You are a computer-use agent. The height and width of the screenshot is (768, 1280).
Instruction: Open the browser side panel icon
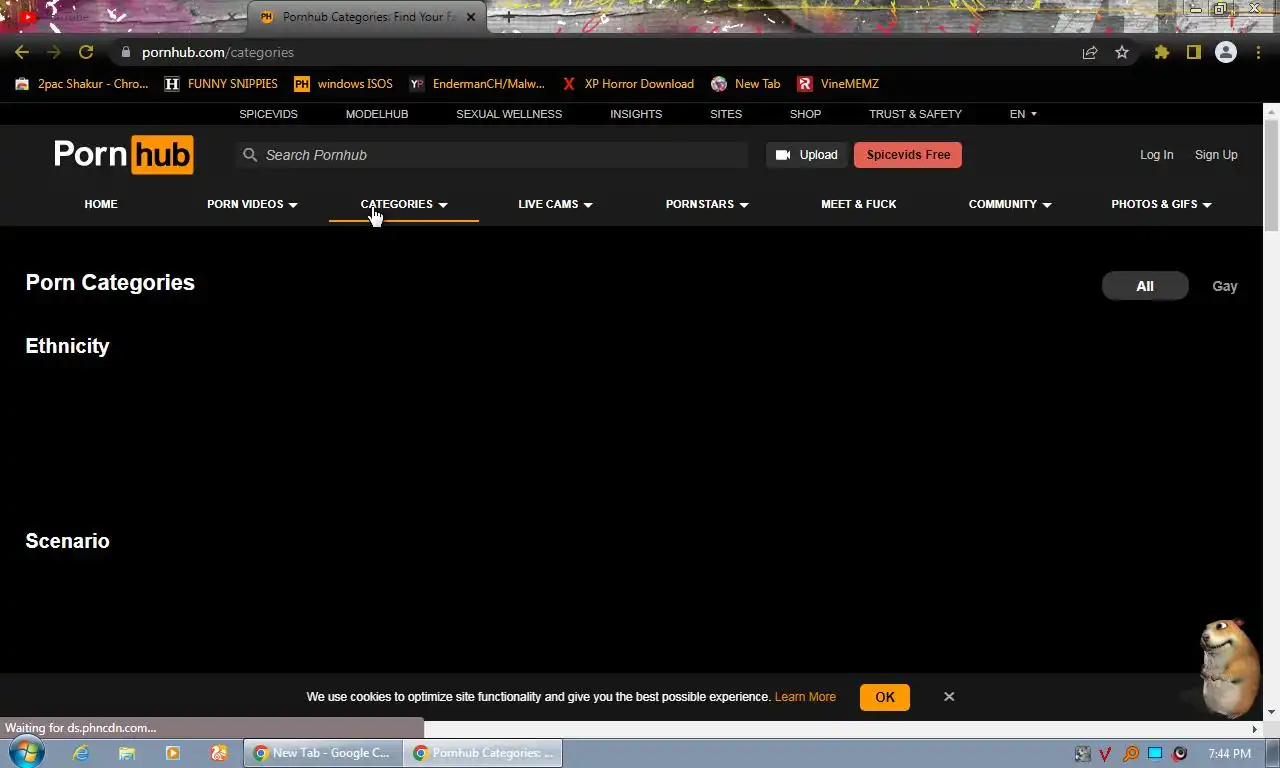[1193, 52]
